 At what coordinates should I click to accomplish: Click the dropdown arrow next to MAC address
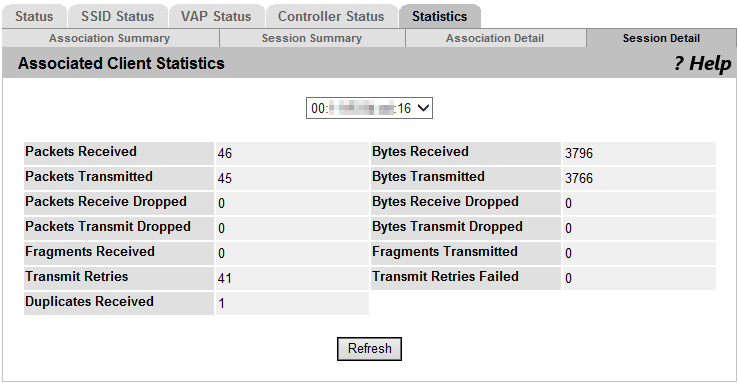tap(423, 108)
